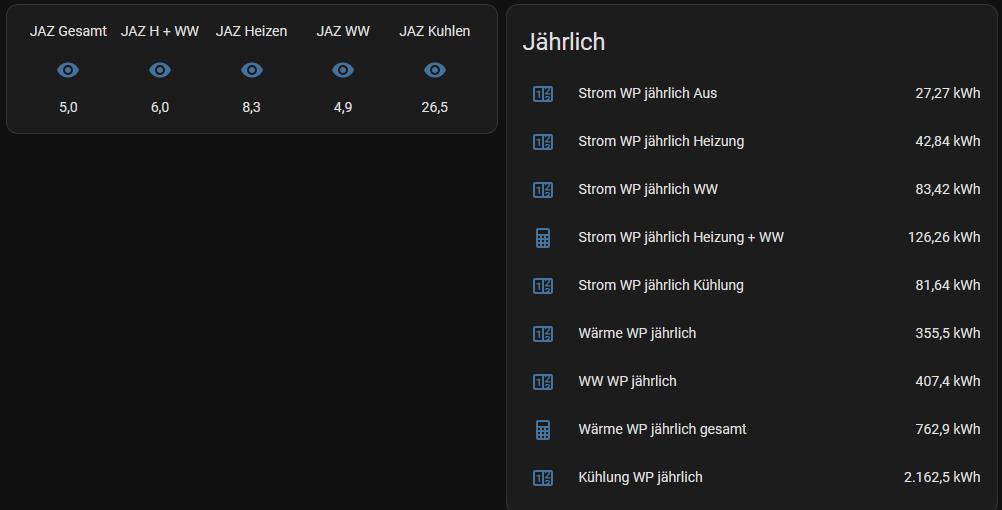
Task: Click meter icon beside Strom WP jährlich Kühlung
Action: tap(543, 286)
